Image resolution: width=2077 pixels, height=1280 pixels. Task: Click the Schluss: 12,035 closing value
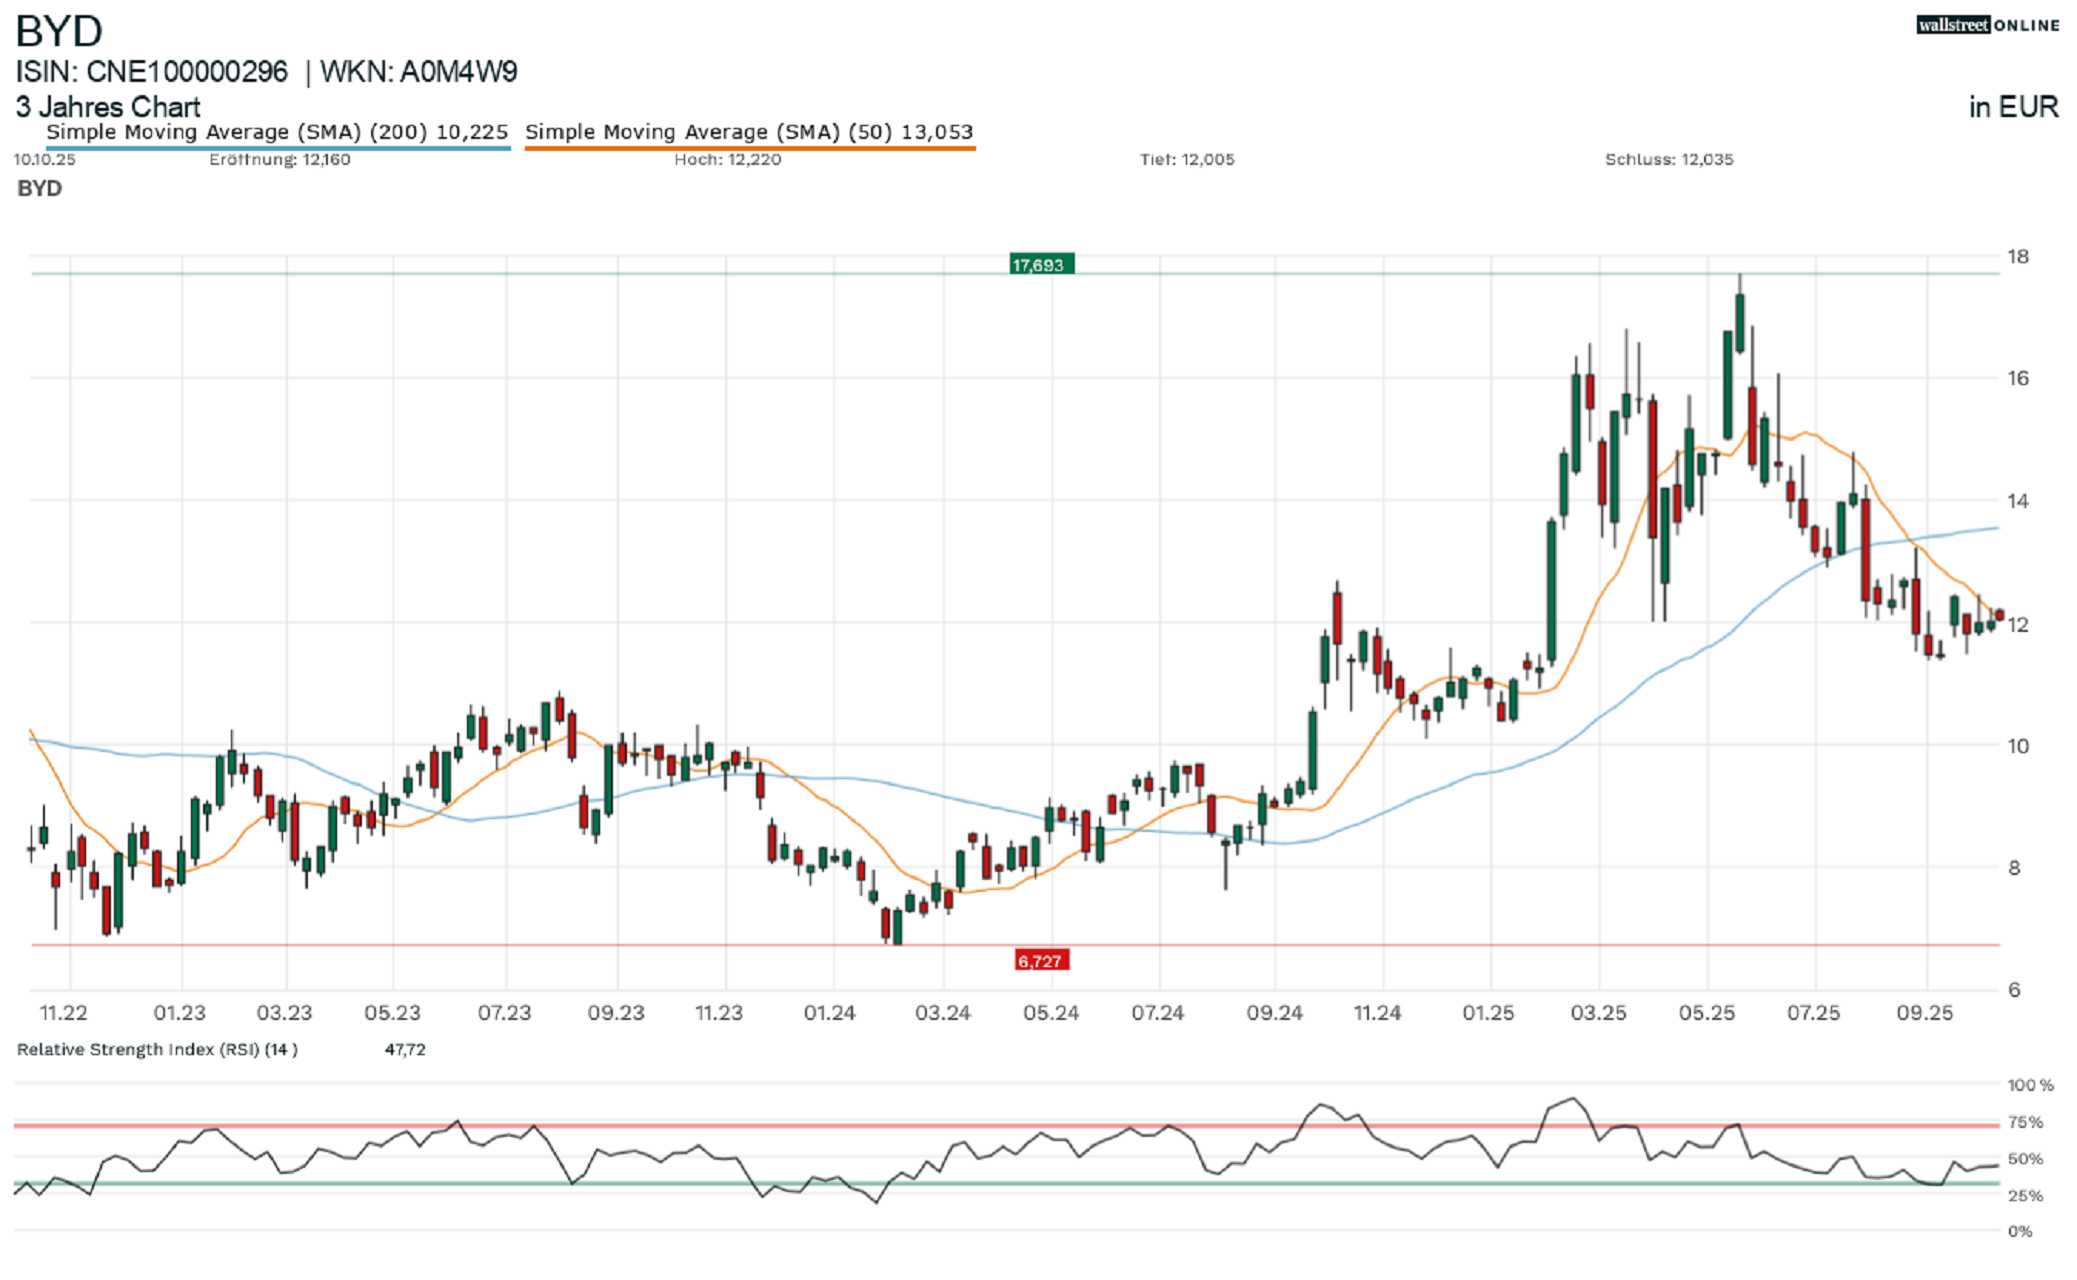point(1668,159)
